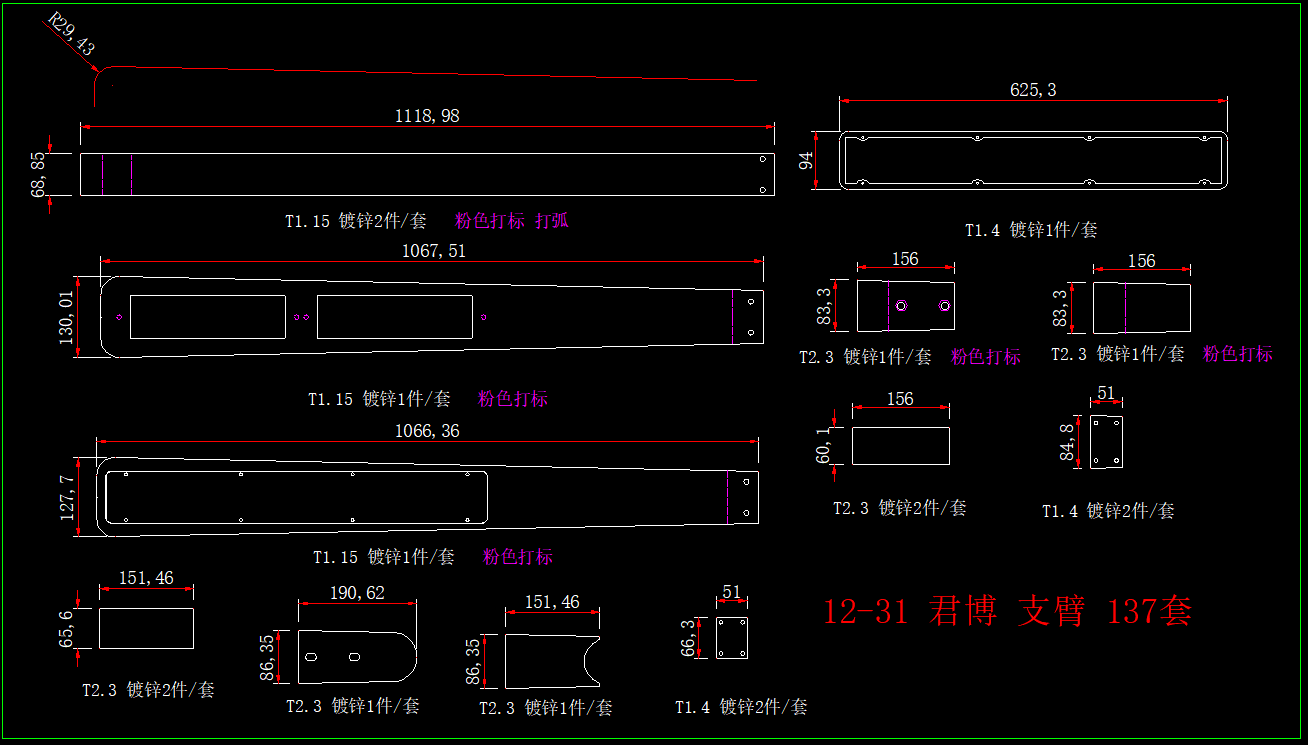This screenshot has width=1308, height=745.
Task: Select the left slot hole in the 190,62 bracket
Action: pyautogui.click(x=312, y=657)
